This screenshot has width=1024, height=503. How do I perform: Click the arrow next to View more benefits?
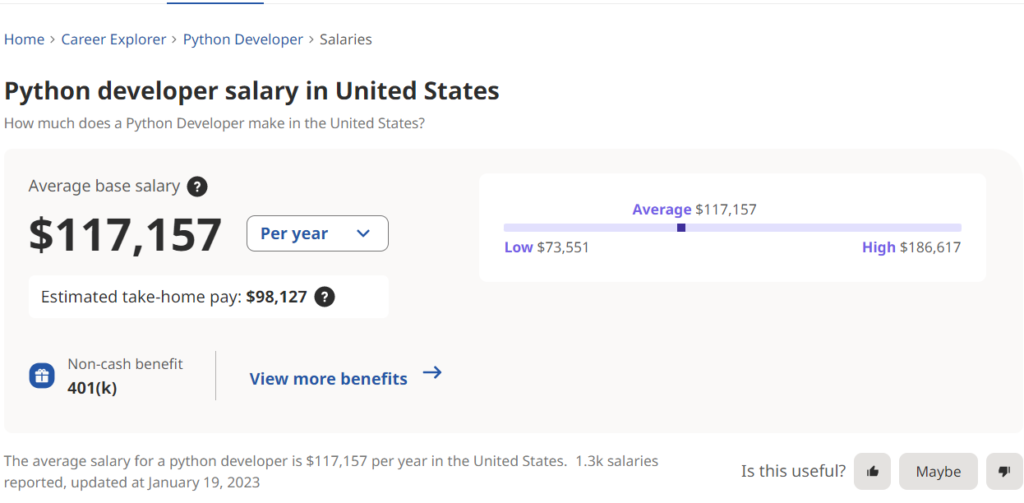point(432,373)
